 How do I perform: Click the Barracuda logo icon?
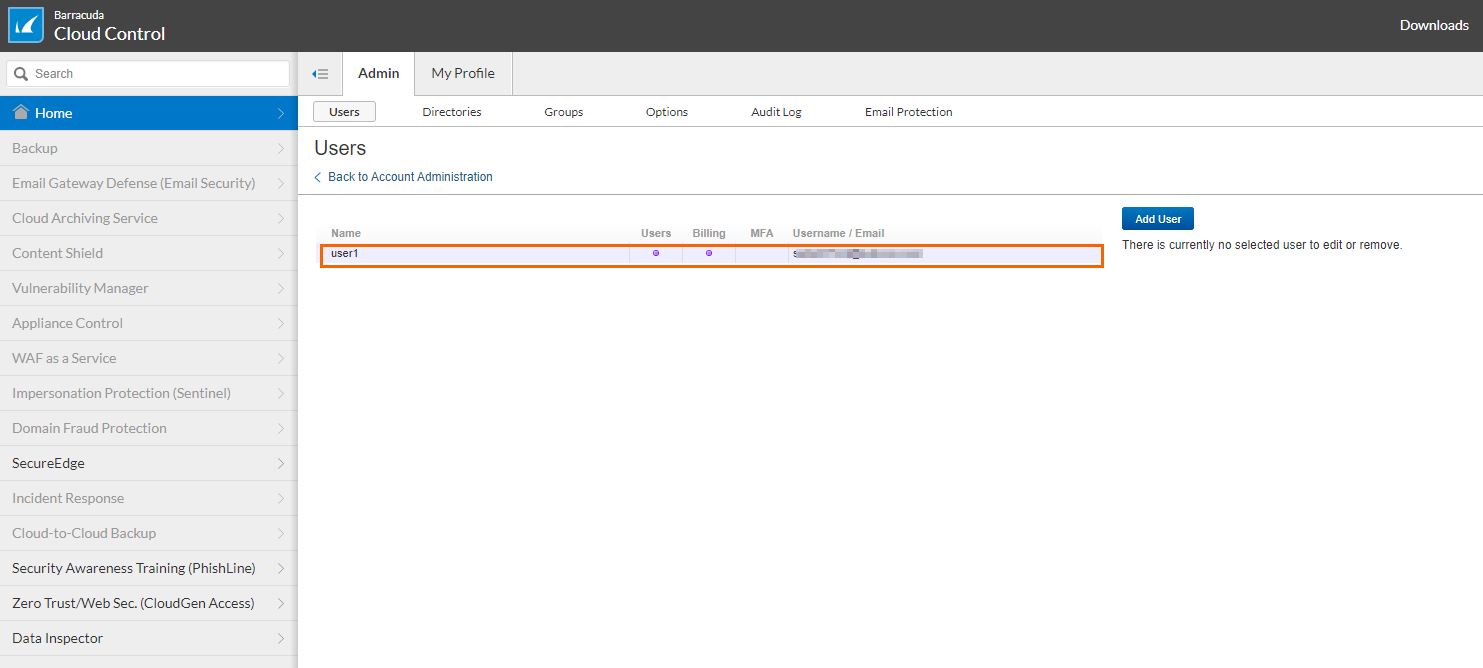26,25
